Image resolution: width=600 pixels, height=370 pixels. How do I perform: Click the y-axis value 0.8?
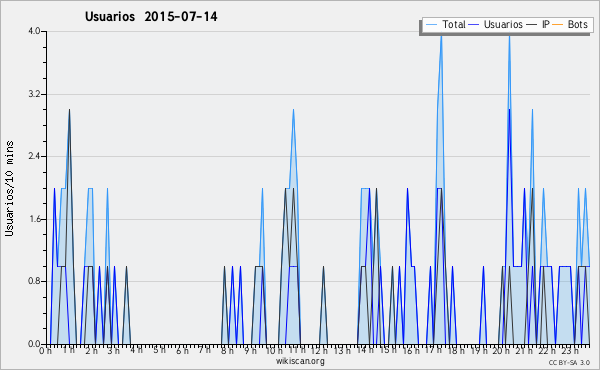pos(34,282)
